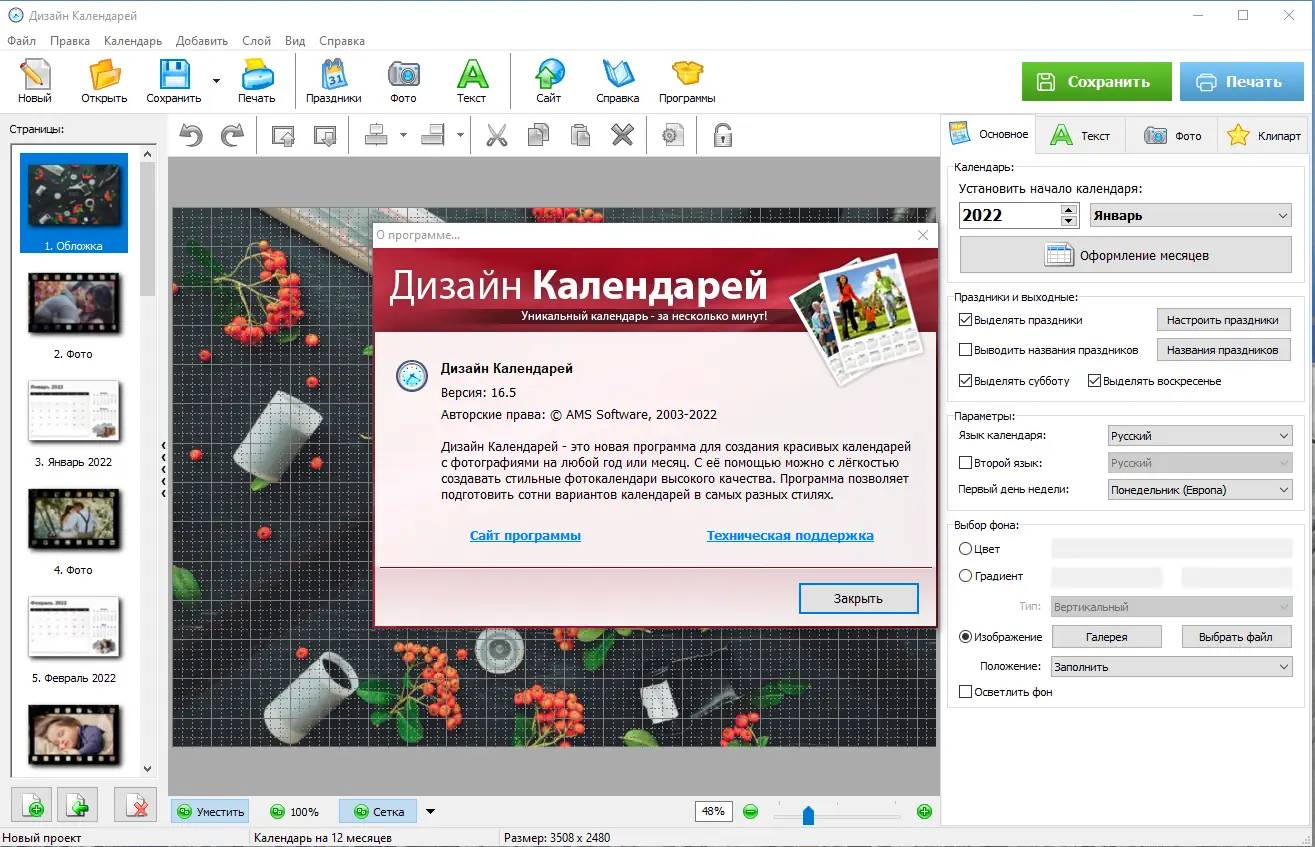Toggle the Выделять праздники checkbox

965,320
